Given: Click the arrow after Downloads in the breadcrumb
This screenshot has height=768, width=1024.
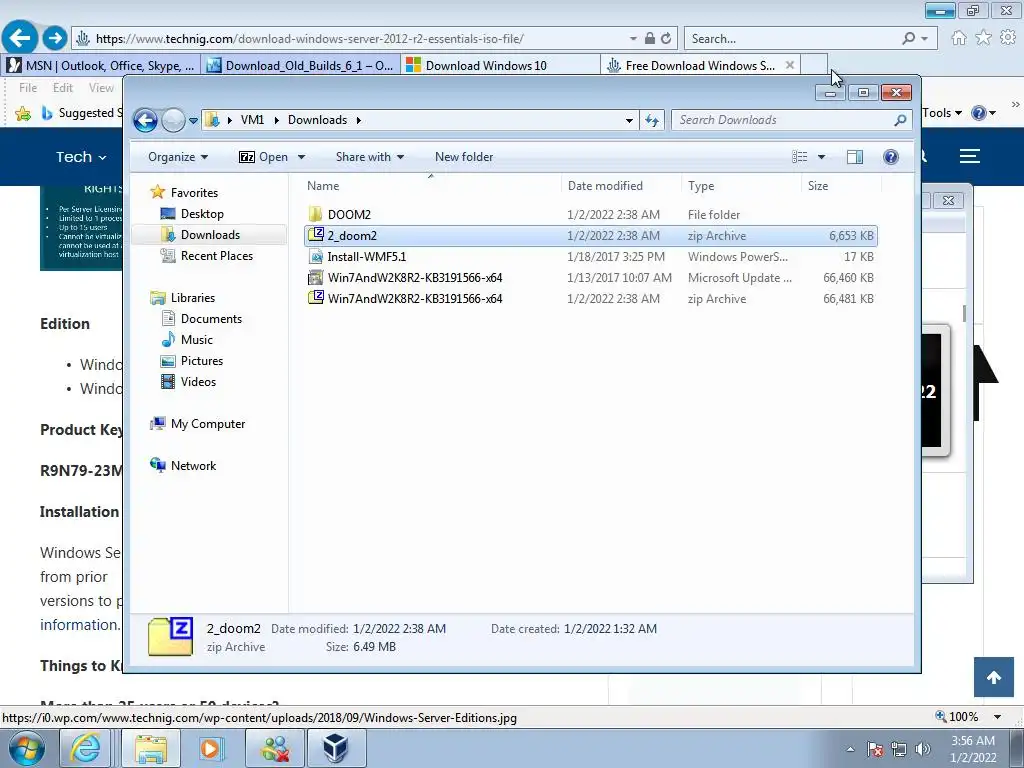Looking at the screenshot, I should (x=359, y=120).
